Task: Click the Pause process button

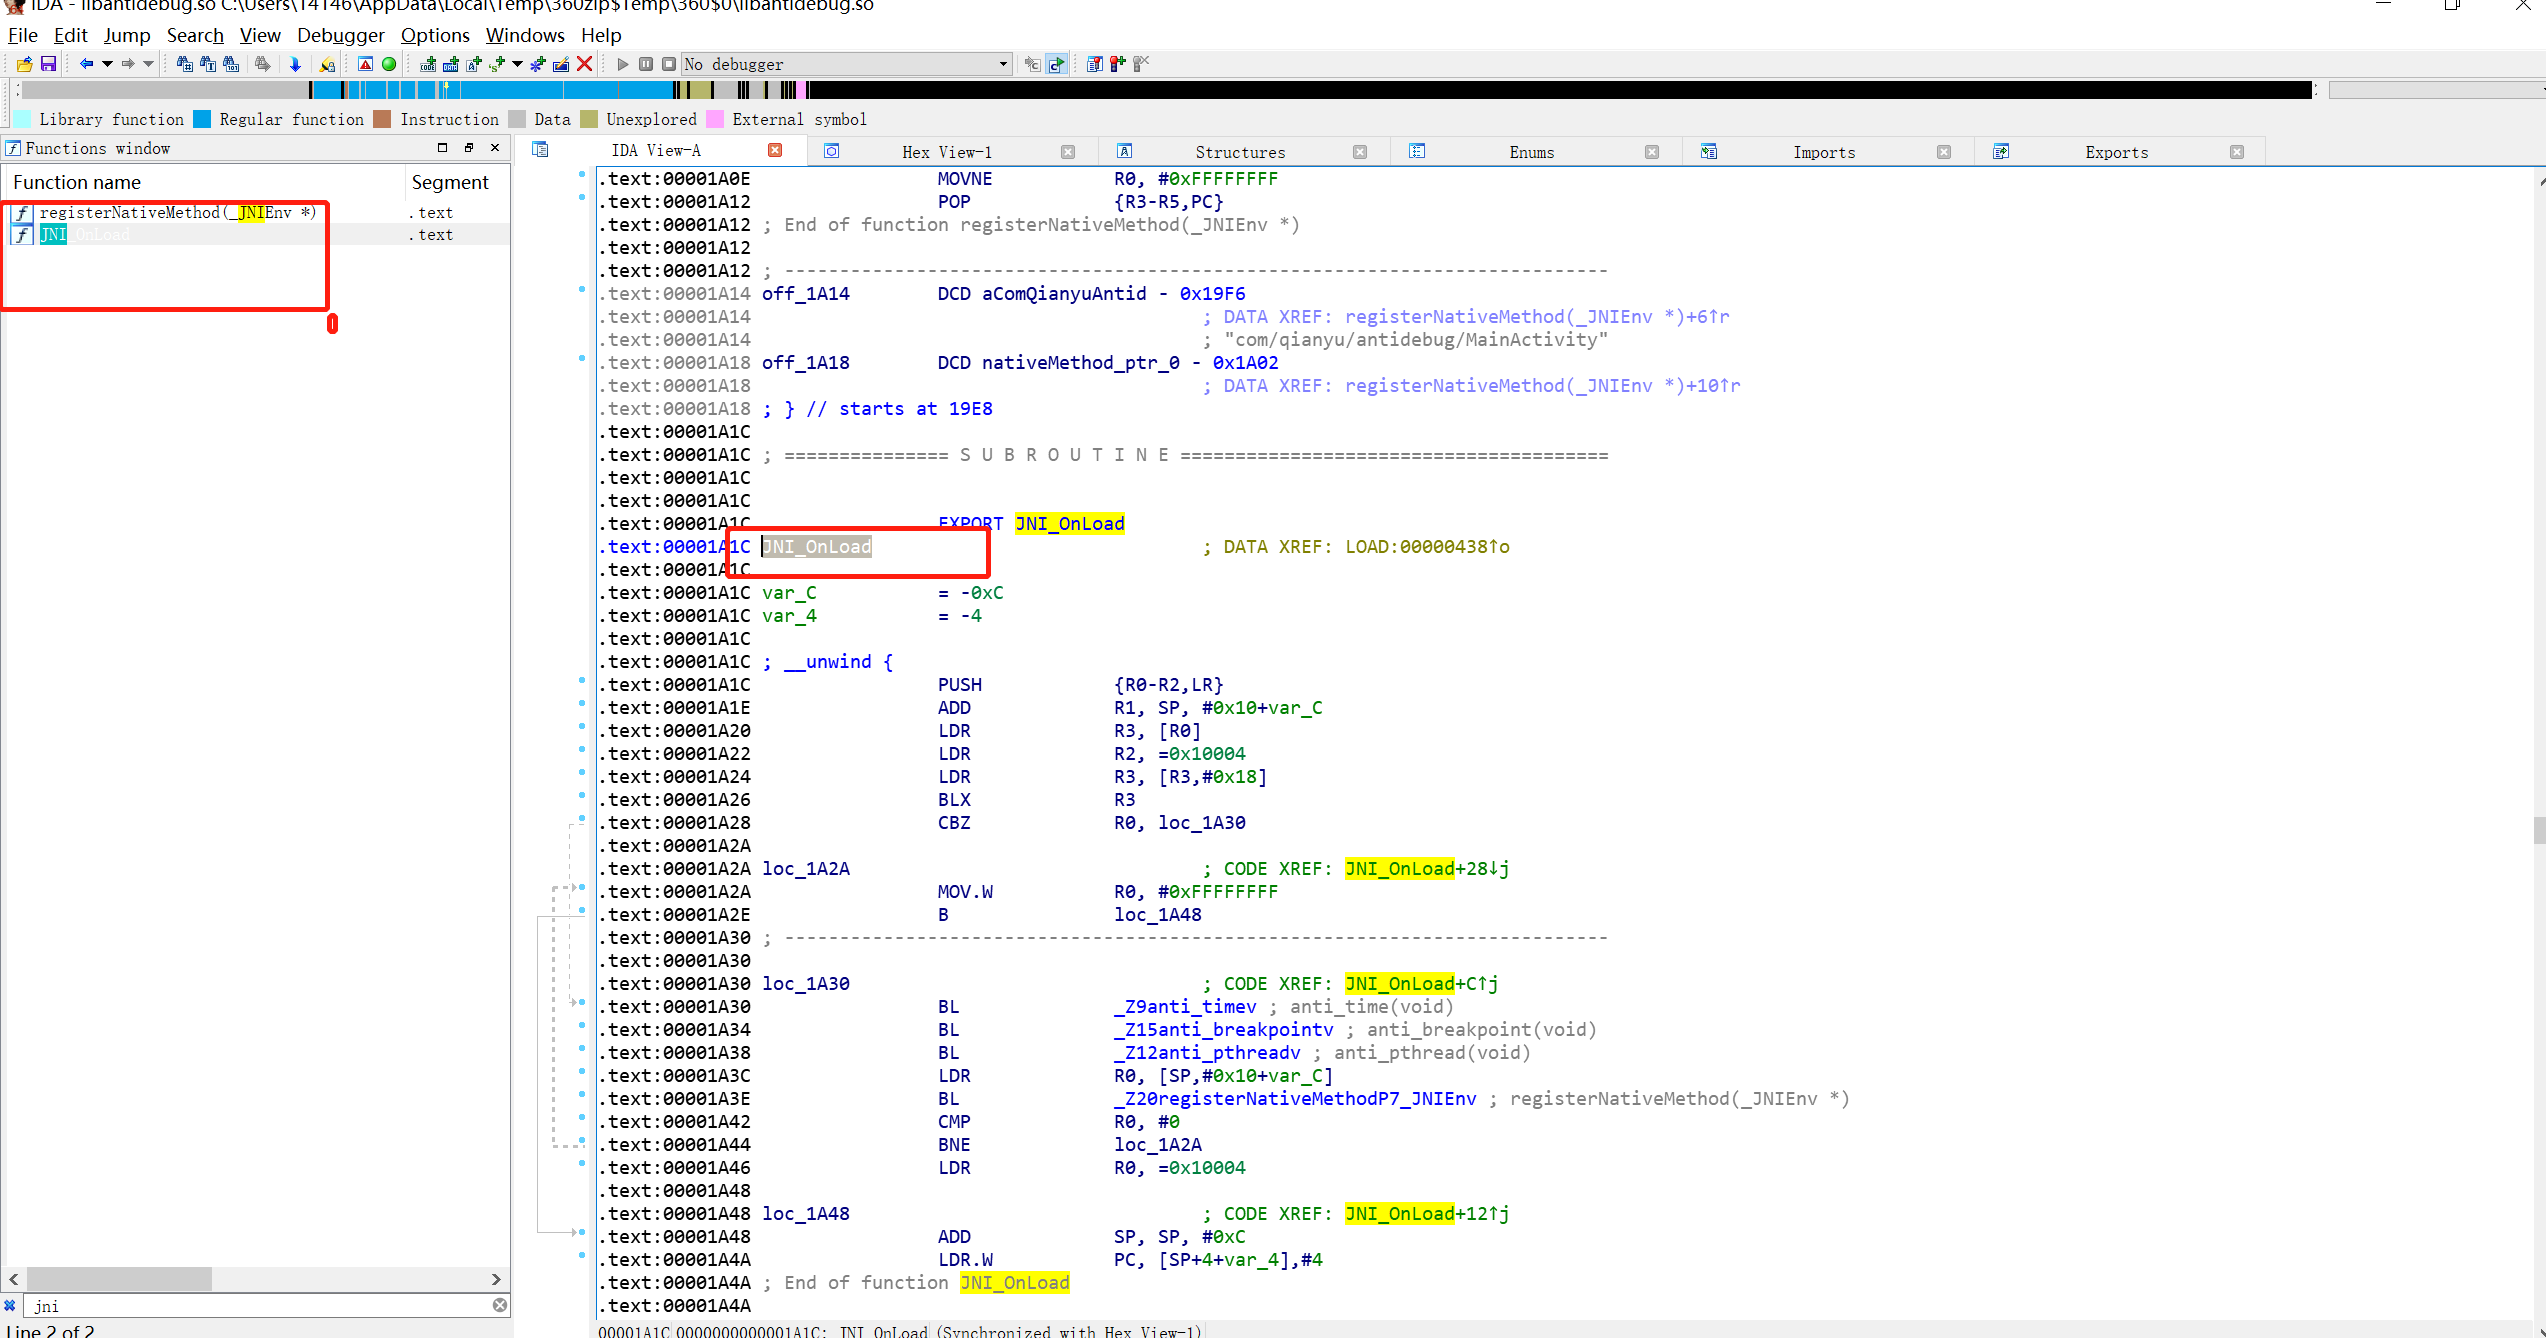Action: click(x=646, y=64)
